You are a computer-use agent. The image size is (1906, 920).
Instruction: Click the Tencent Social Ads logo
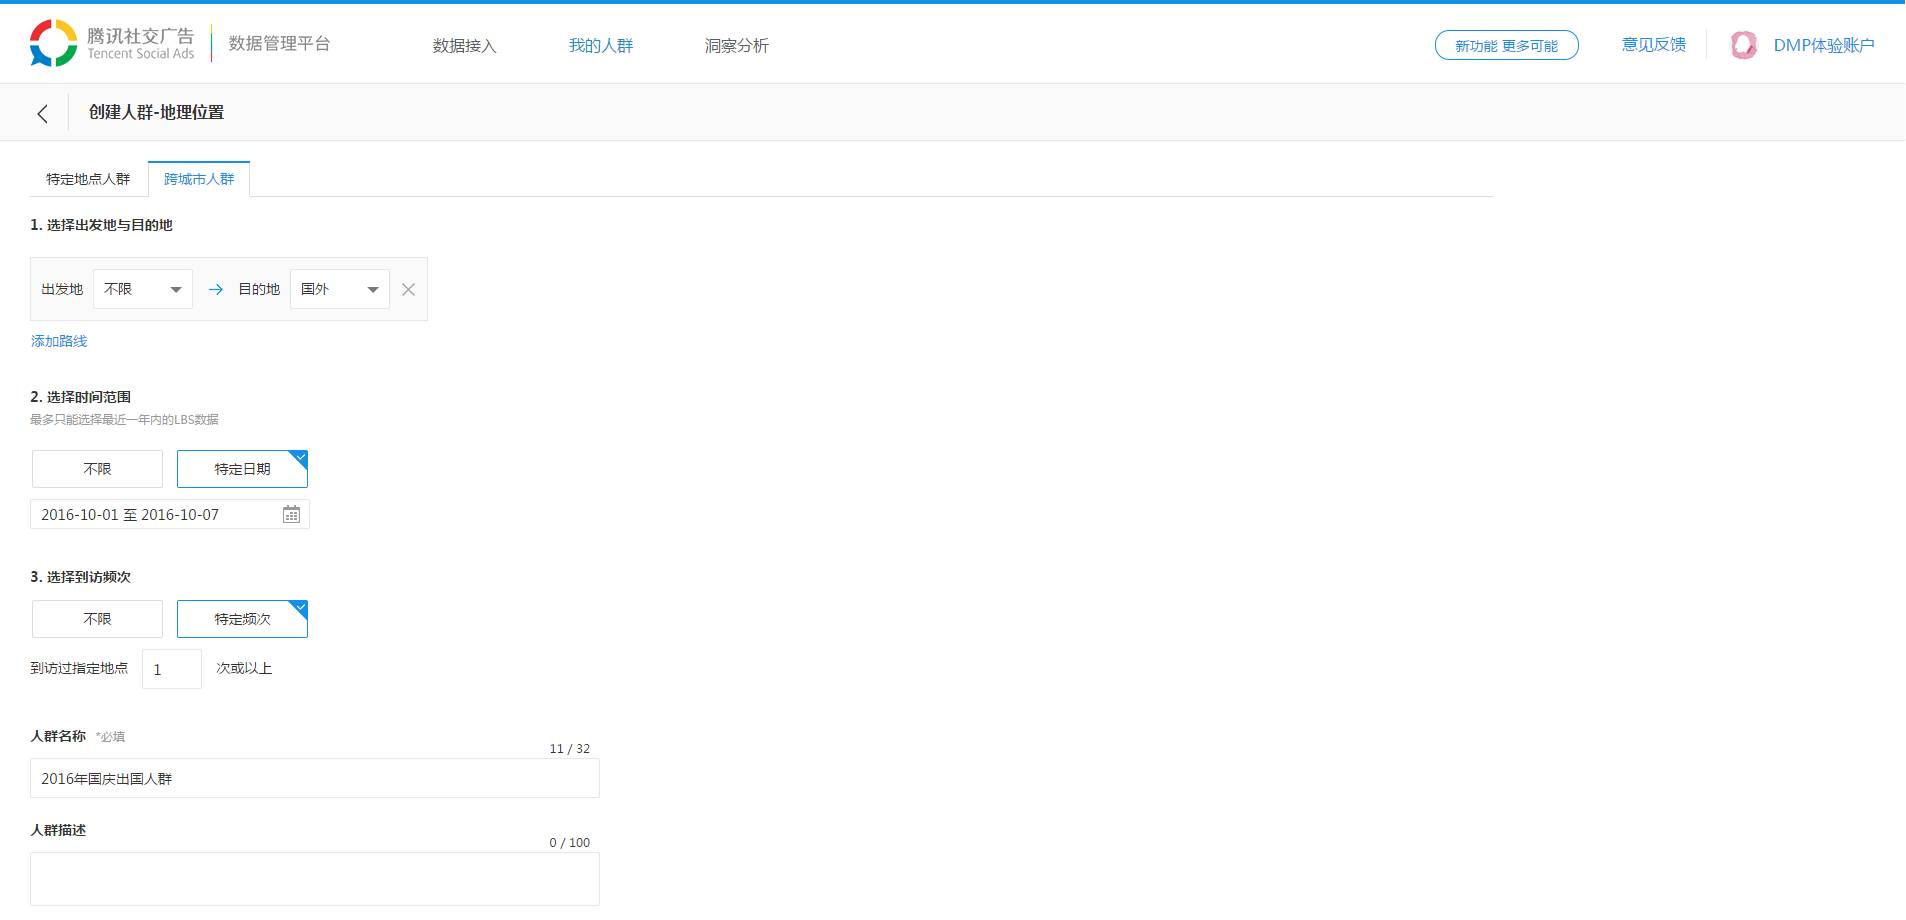pyautogui.click(x=112, y=43)
